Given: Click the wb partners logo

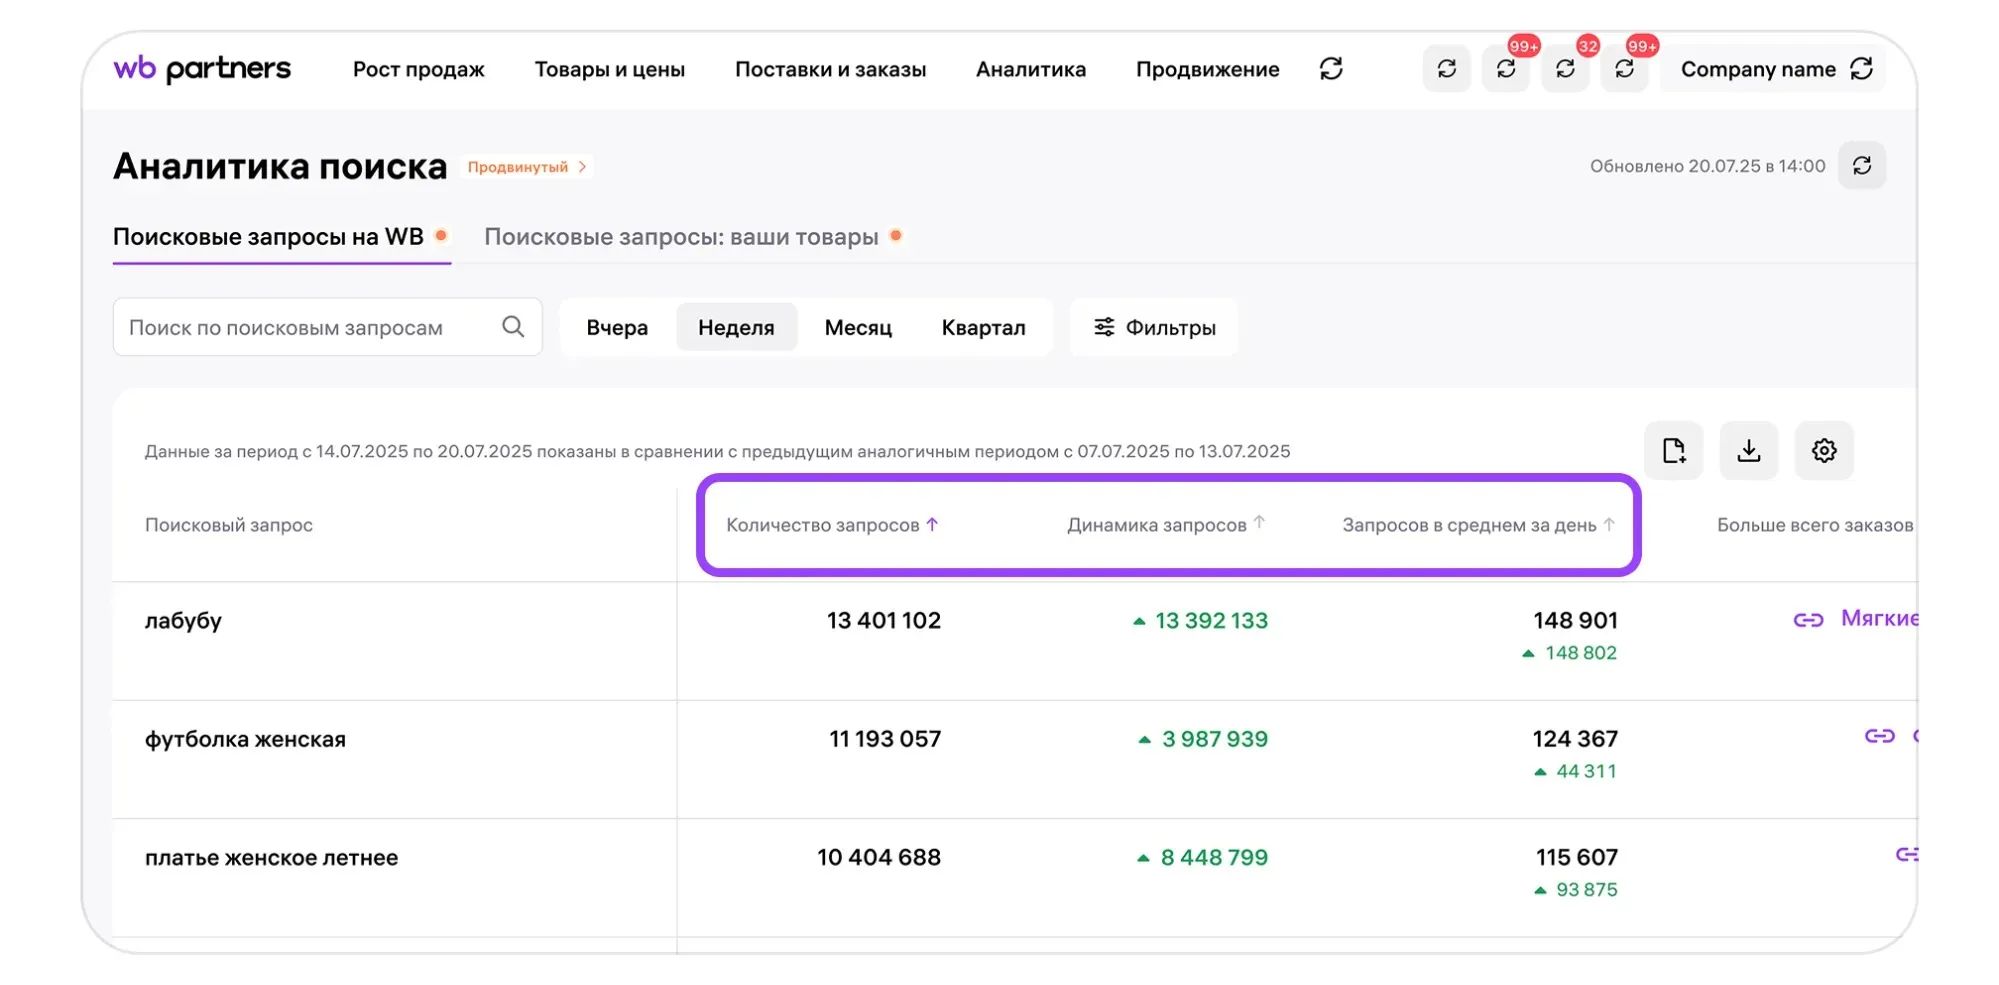Looking at the screenshot, I should pos(202,69).
